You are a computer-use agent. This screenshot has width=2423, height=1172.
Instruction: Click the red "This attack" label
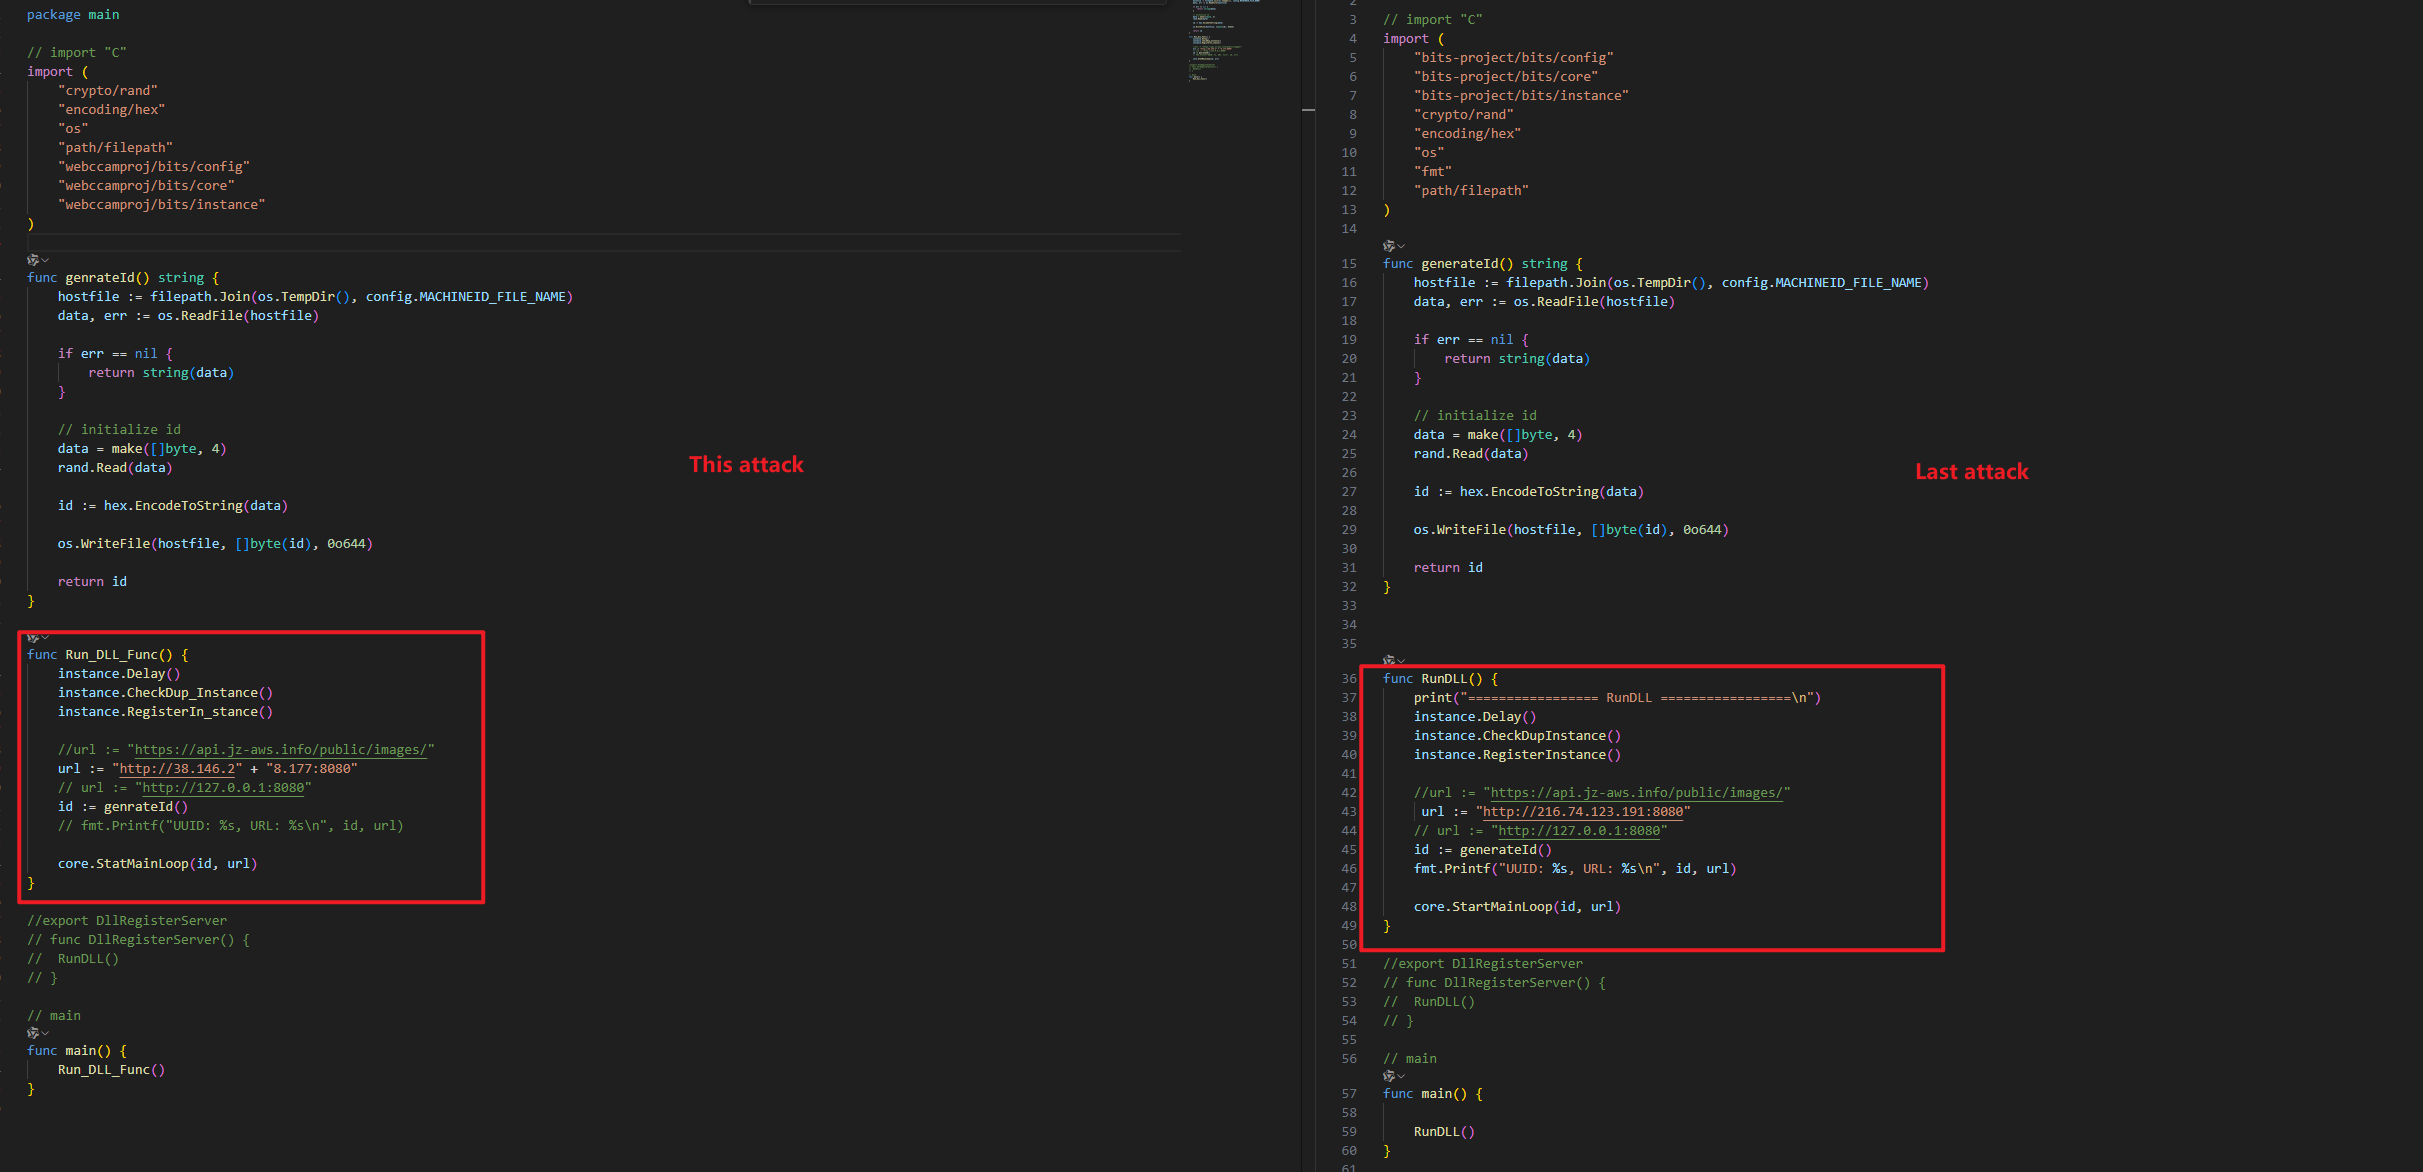coord(746,465)
